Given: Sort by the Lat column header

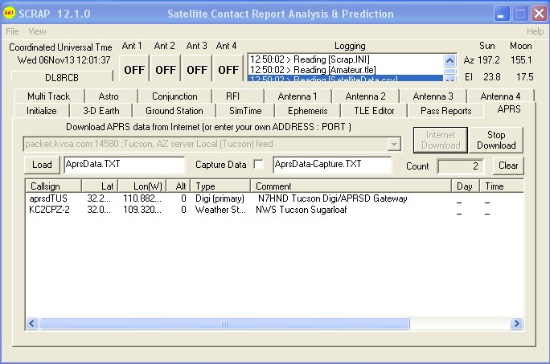Looking at the screenshot, I should pos(100,186).
